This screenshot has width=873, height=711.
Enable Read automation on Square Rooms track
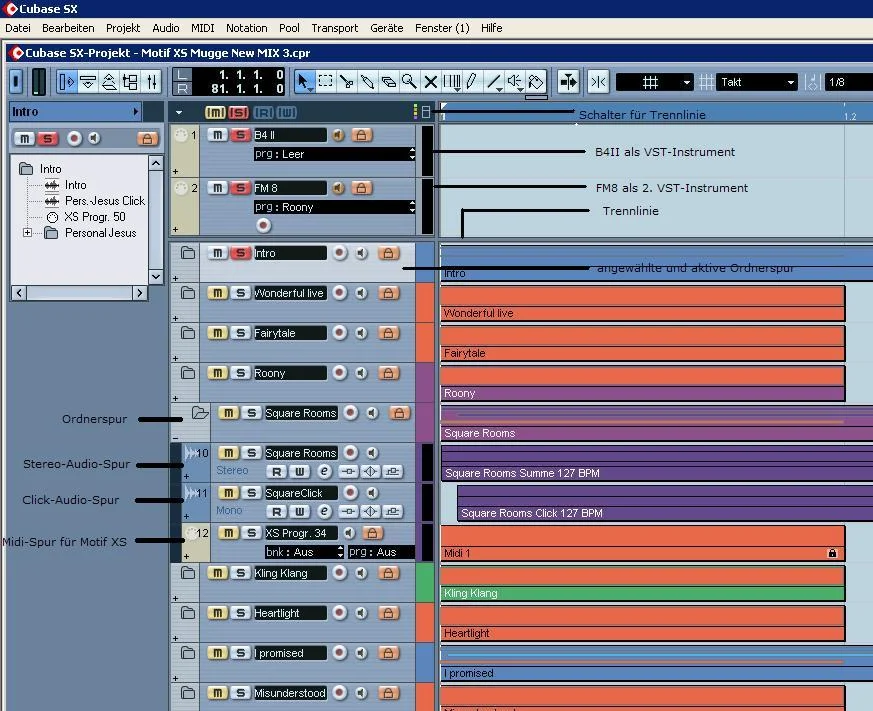tap(275, 471)
